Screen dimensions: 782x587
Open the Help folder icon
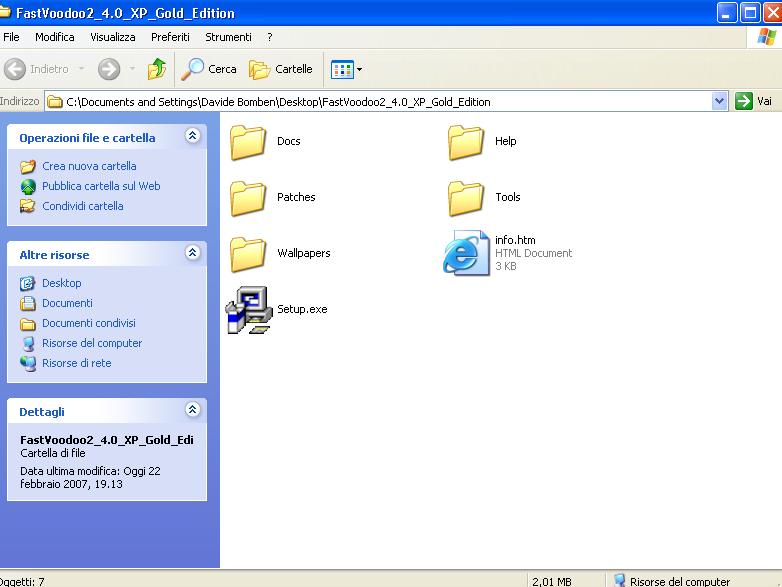click(466, 143)
